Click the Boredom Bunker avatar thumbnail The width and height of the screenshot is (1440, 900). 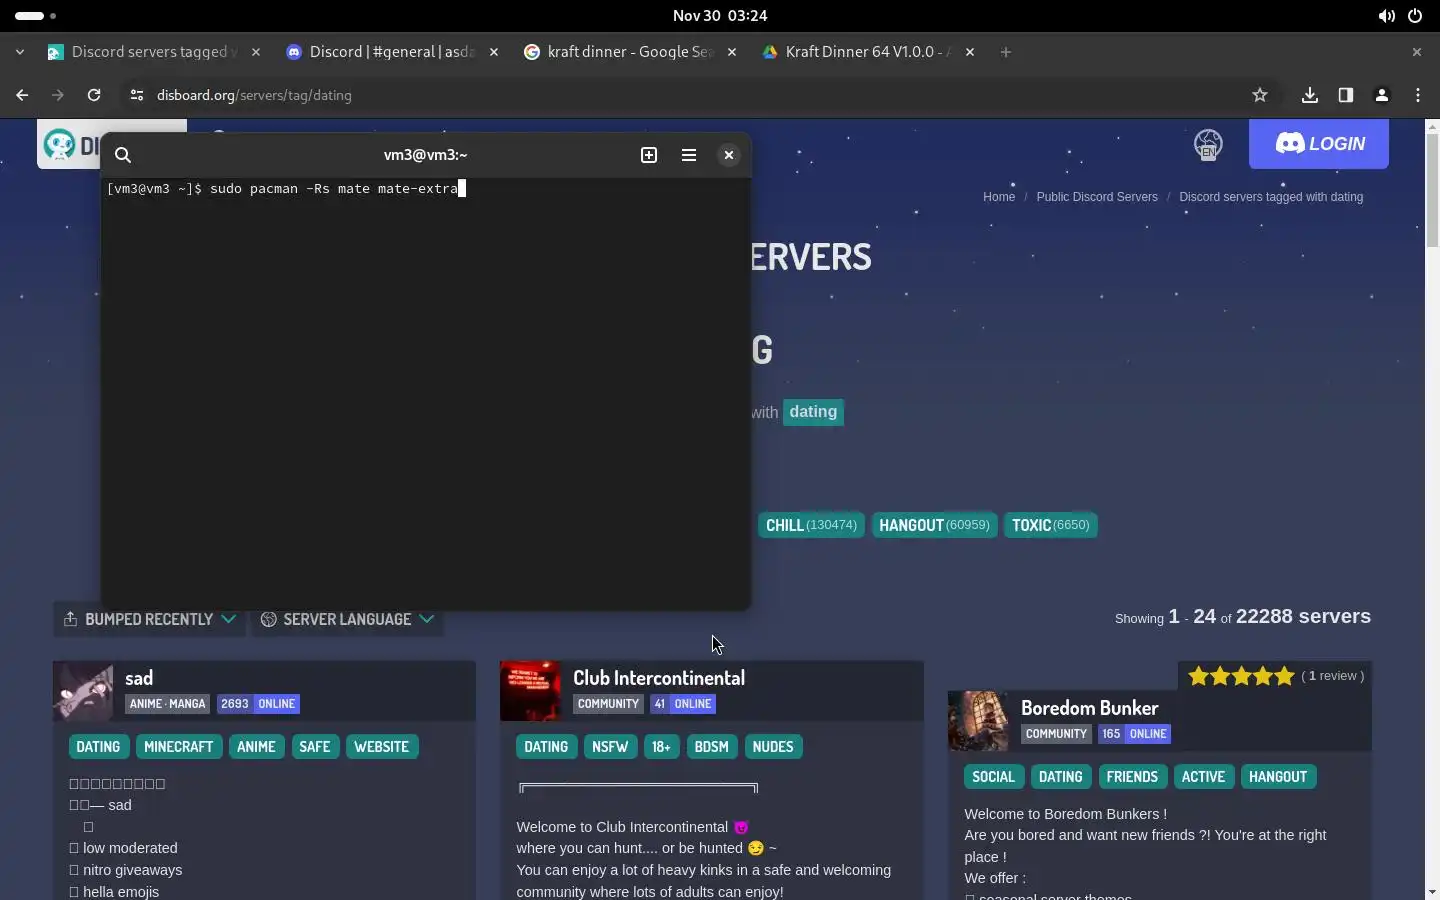[x=978, y=721]
